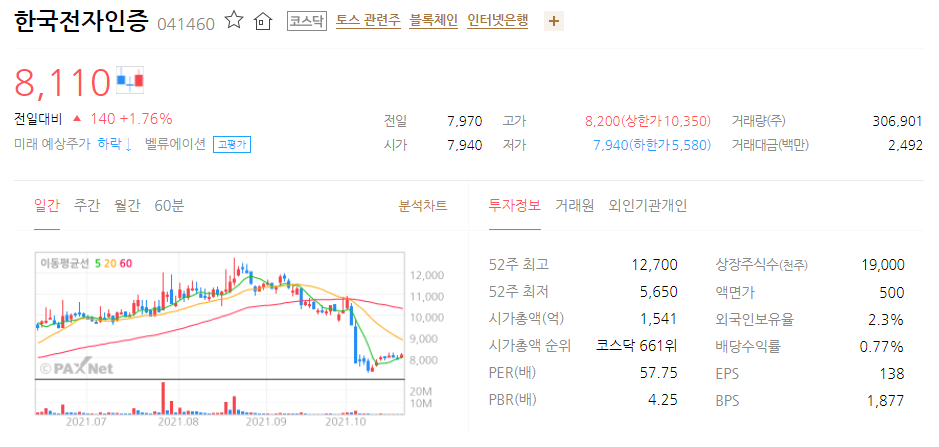Open the 코스닥 market badge

tap(307, 22)
